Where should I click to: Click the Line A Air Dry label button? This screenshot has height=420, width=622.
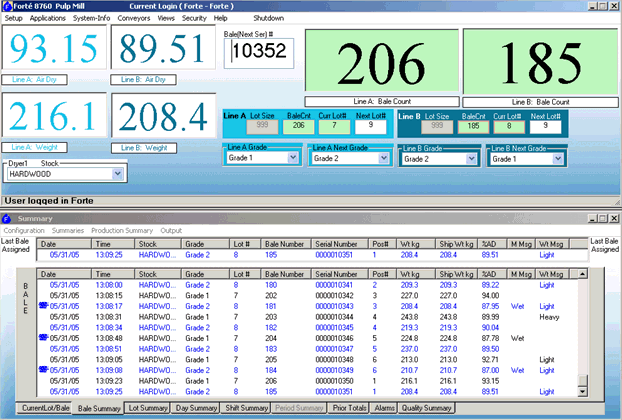[x=34, y=80]
